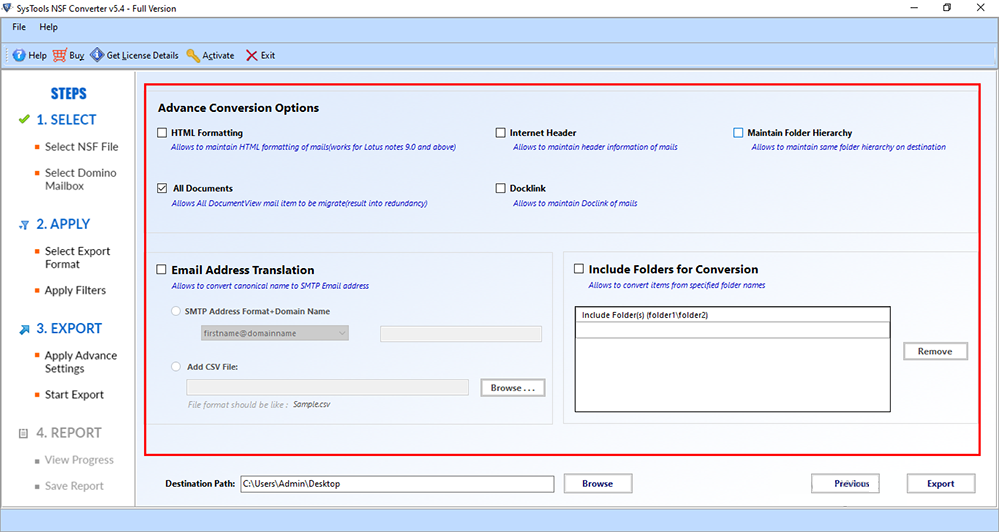Click "Allows to maintain header information of mails" text
Image resolution: width=999 pixels, height=532 pixels.
(595, 147)
